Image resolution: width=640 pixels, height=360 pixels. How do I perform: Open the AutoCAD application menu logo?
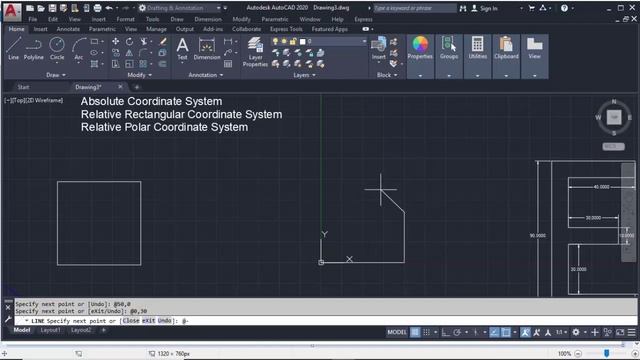pyautogui.click(x=12, y=11)
